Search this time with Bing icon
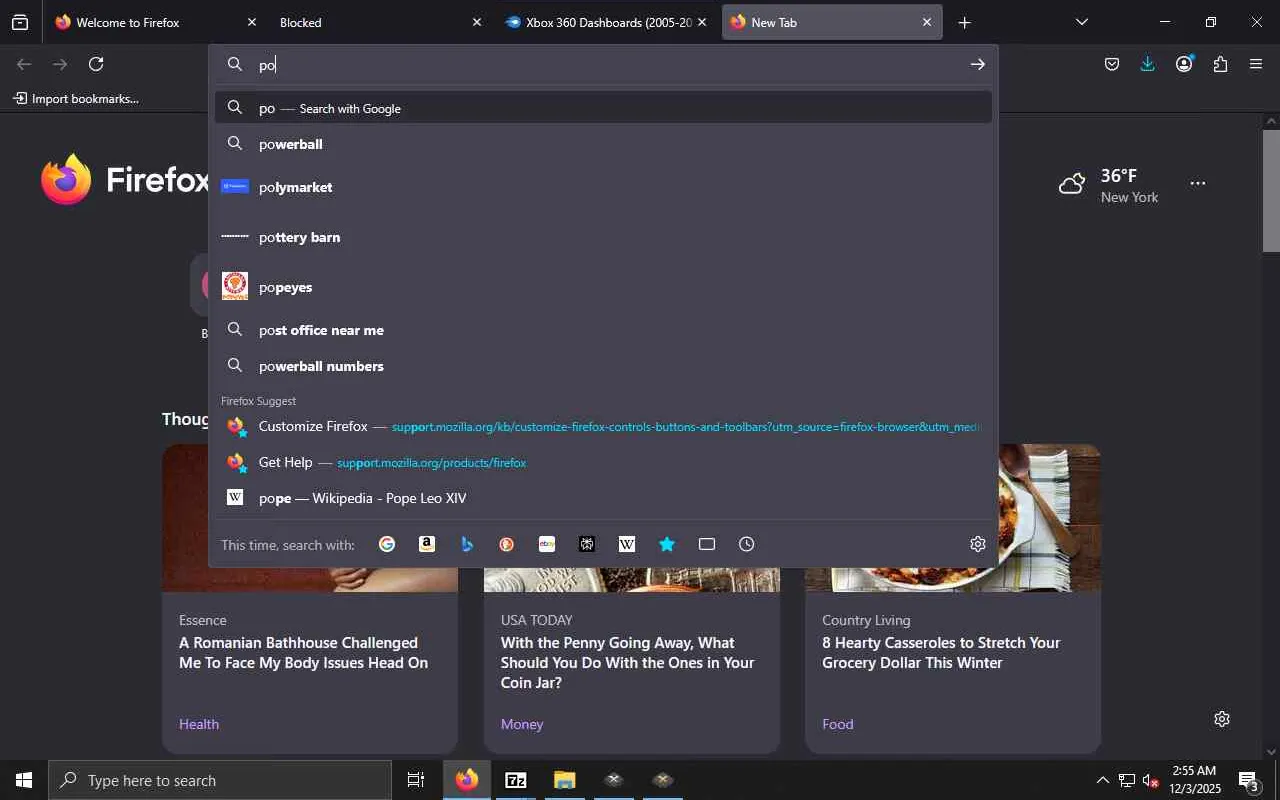 point(467,544)
